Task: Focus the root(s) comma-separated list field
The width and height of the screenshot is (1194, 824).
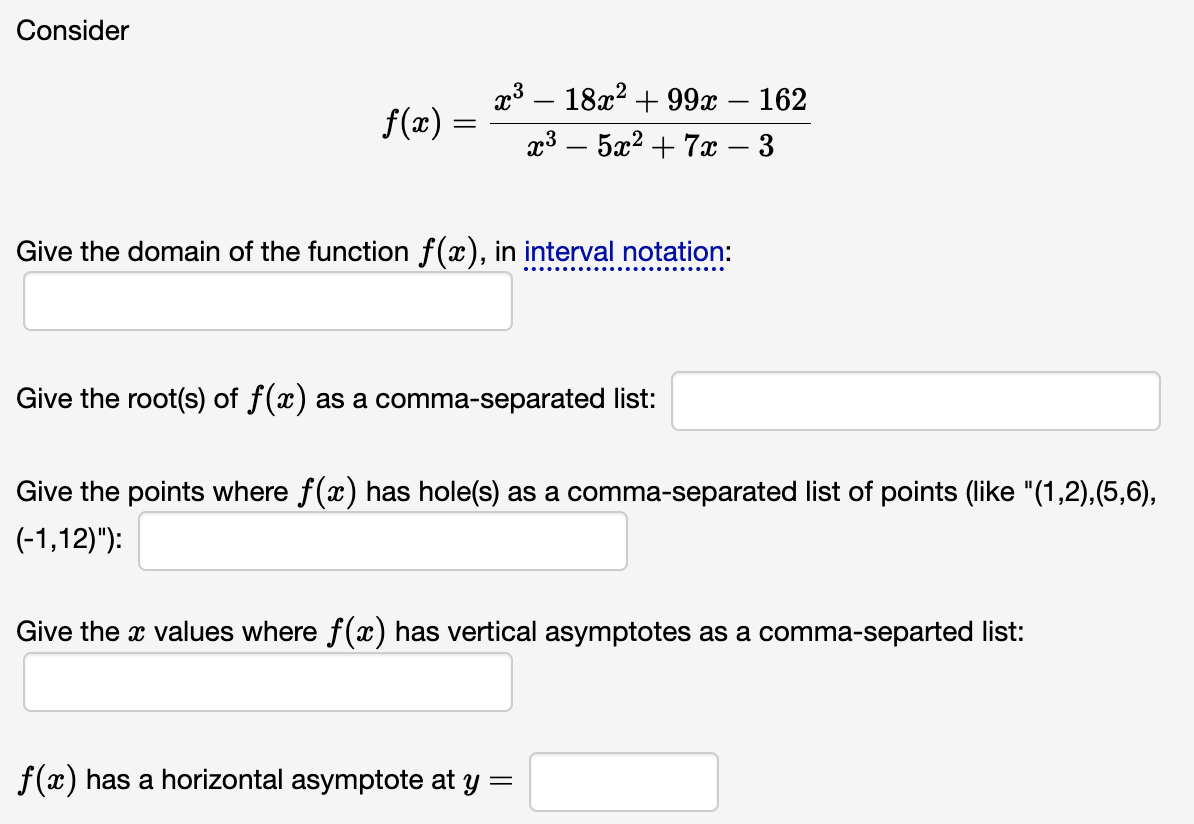Action: point(915,401)
